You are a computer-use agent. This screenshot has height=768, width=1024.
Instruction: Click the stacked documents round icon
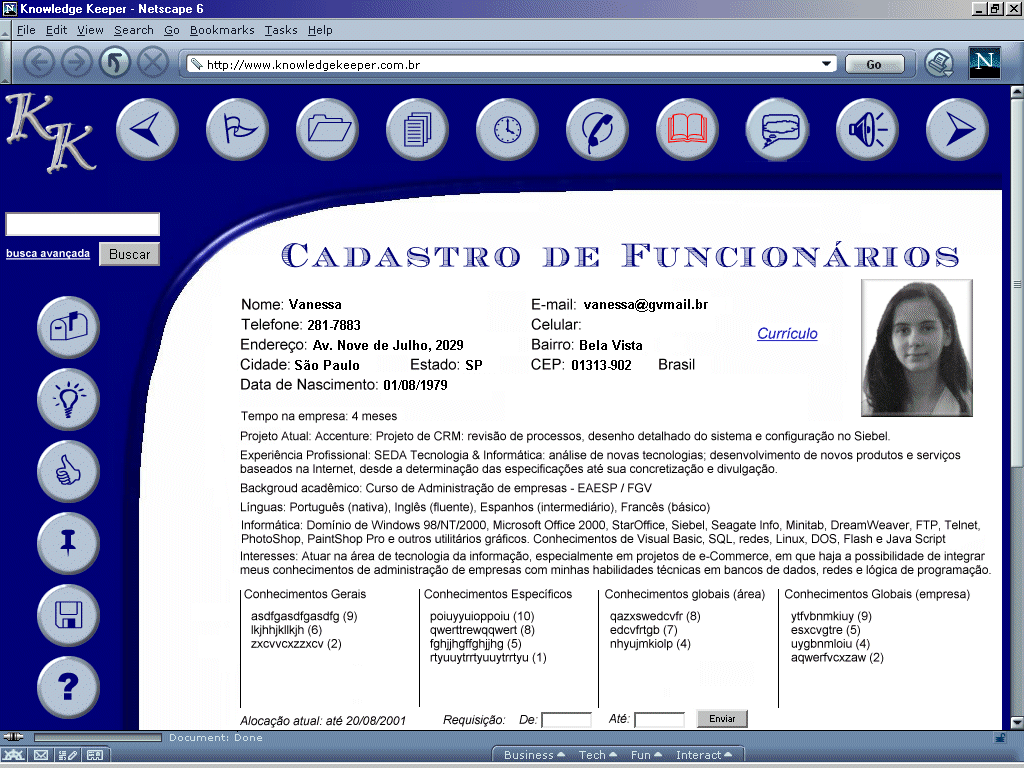[x=417, y=129]
